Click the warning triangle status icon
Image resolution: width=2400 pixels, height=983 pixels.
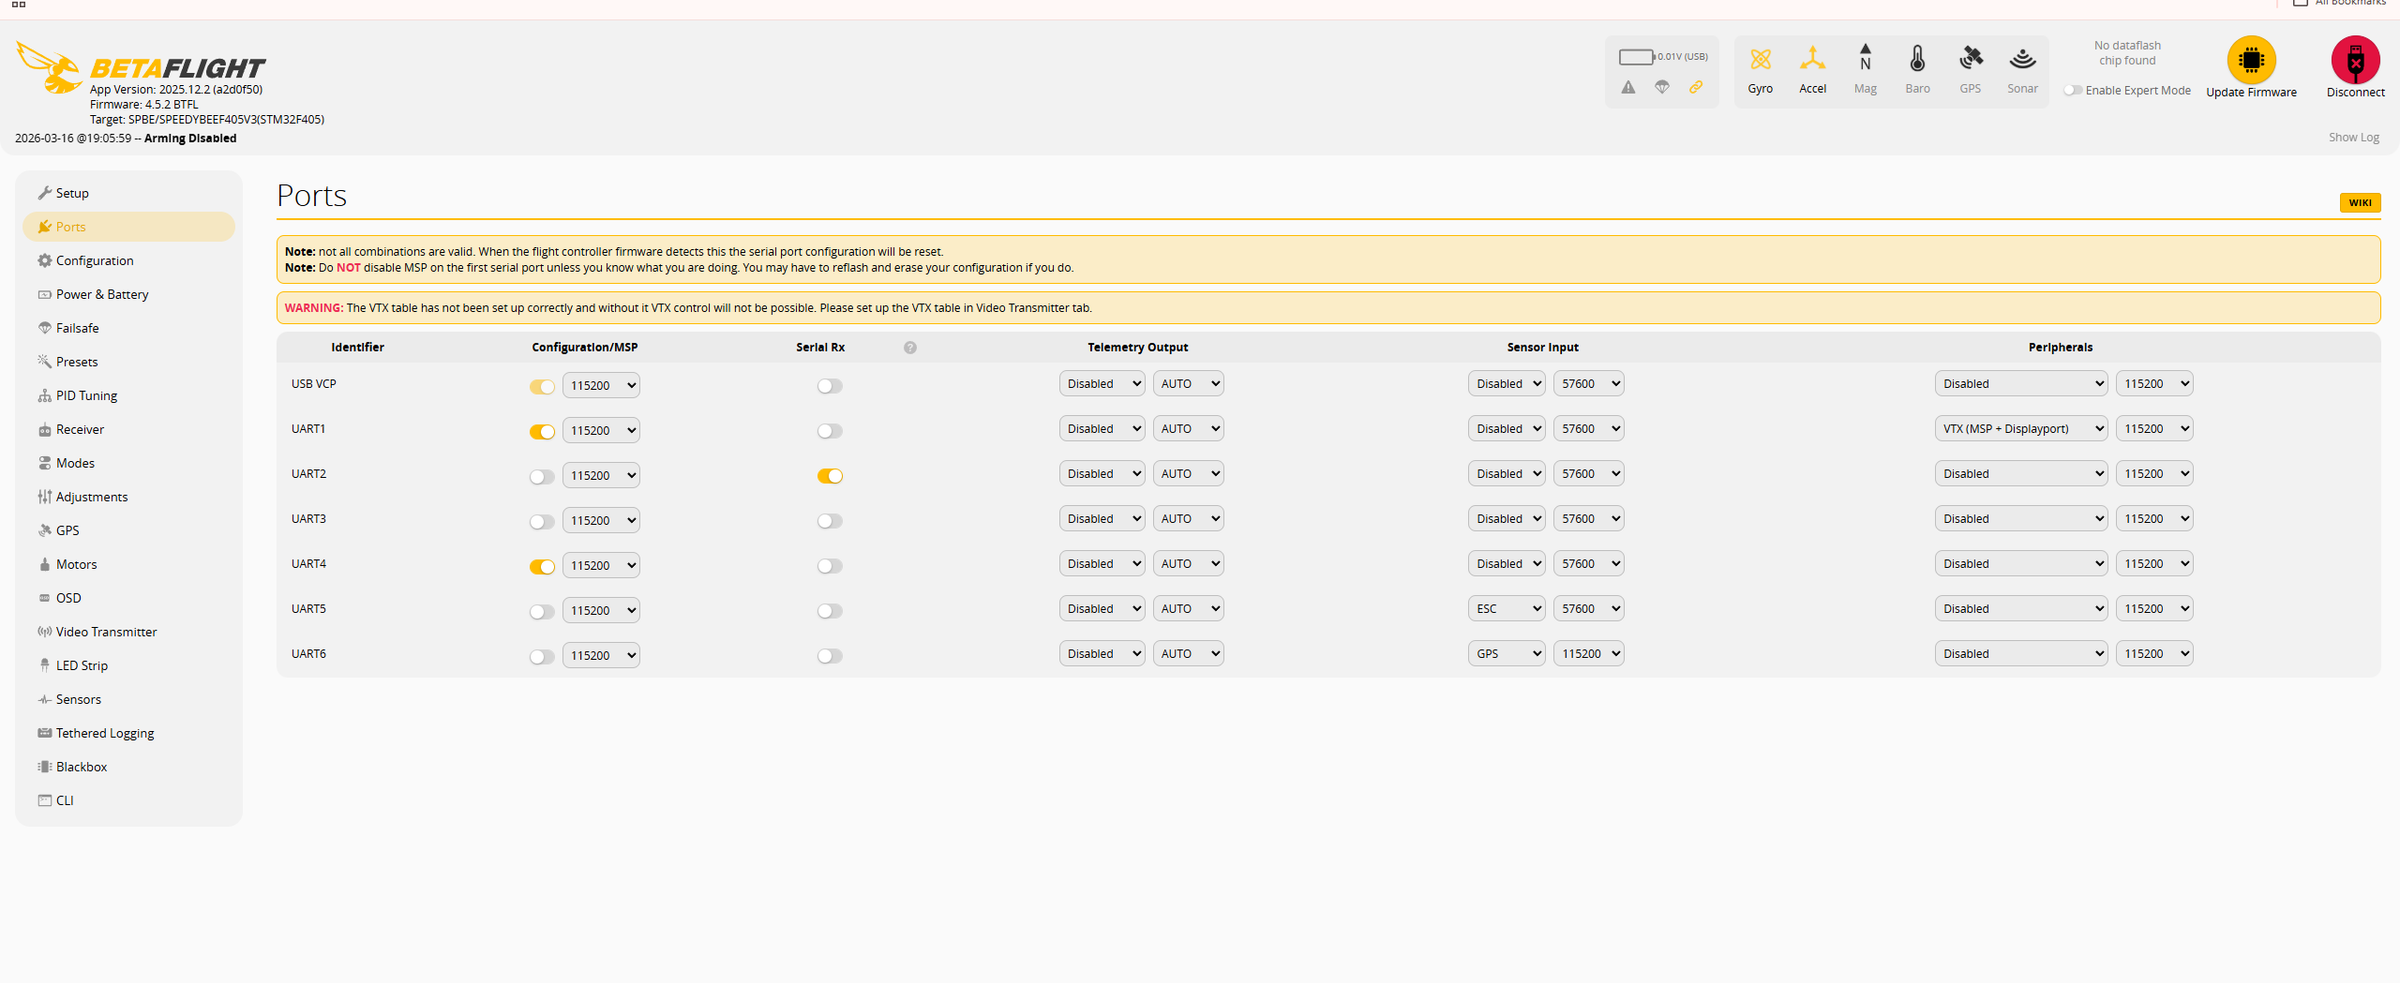1628,88
